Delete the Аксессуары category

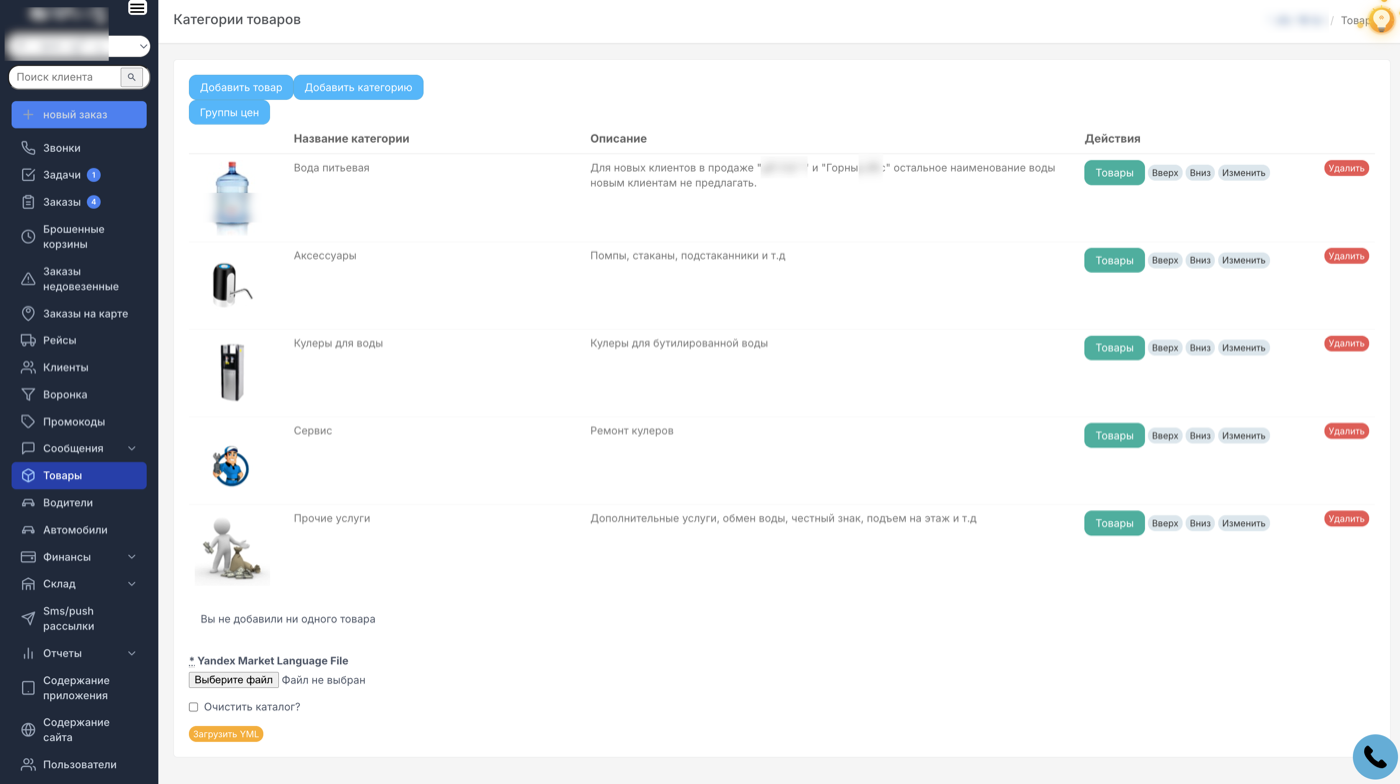click(x=1346, y=256)
